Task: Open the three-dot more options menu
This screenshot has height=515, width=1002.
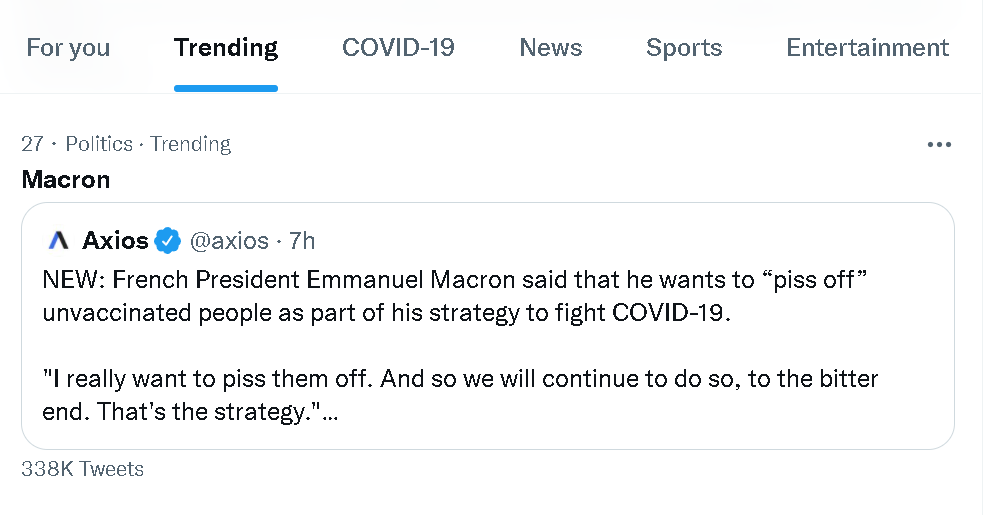Action: coord(939,145)
